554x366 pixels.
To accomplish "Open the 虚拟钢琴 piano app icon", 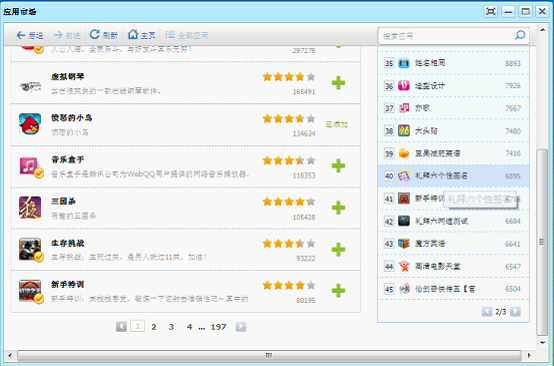I will (30, 86).
